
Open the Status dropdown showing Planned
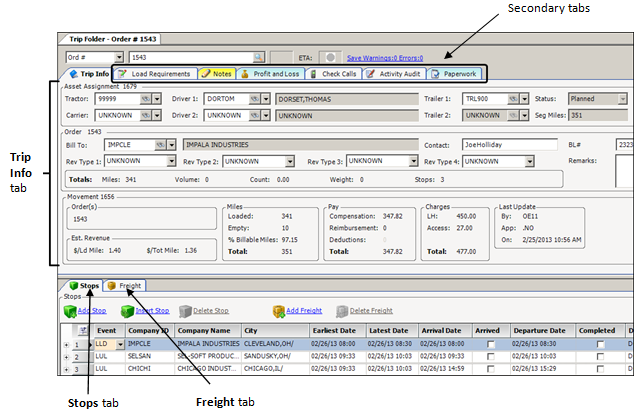click(621, 100)
